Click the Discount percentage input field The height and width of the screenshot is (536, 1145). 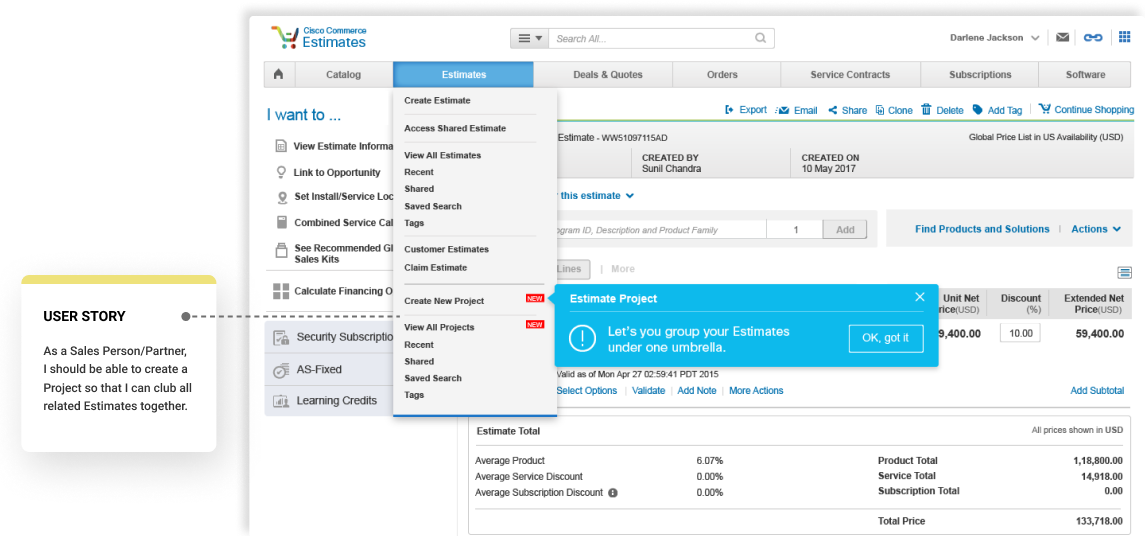coord(1020,333)
